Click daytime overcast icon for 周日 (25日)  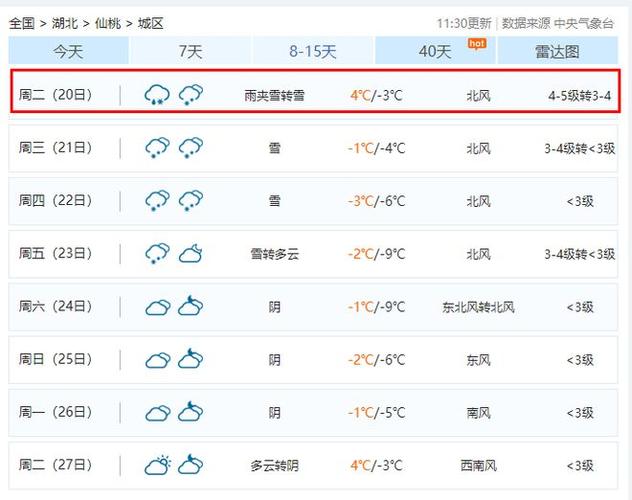[x=158, y=360]
